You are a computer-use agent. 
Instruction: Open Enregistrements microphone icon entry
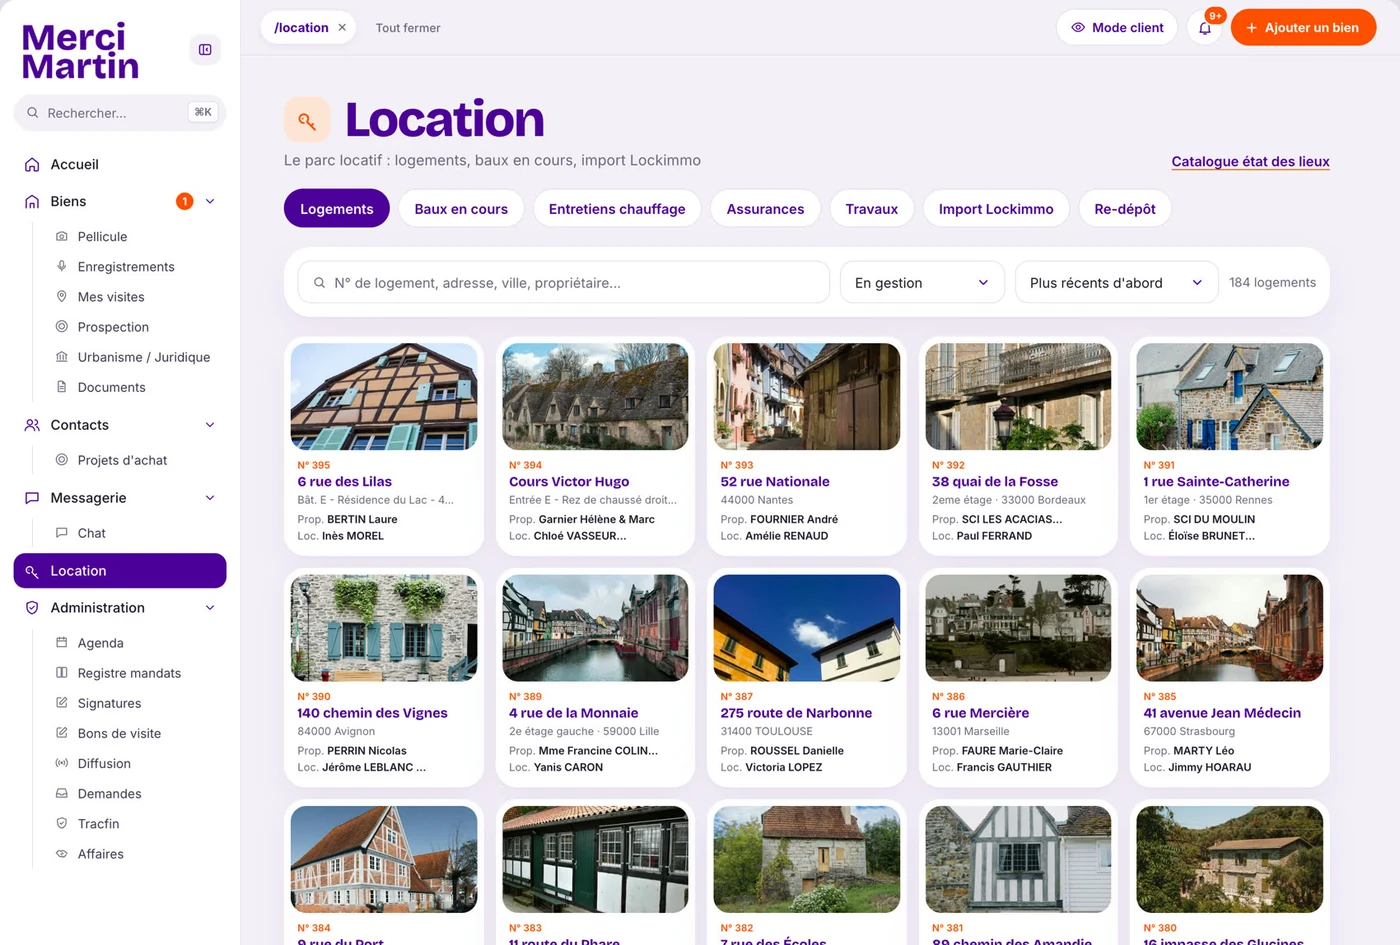click(x=62, y=266)
